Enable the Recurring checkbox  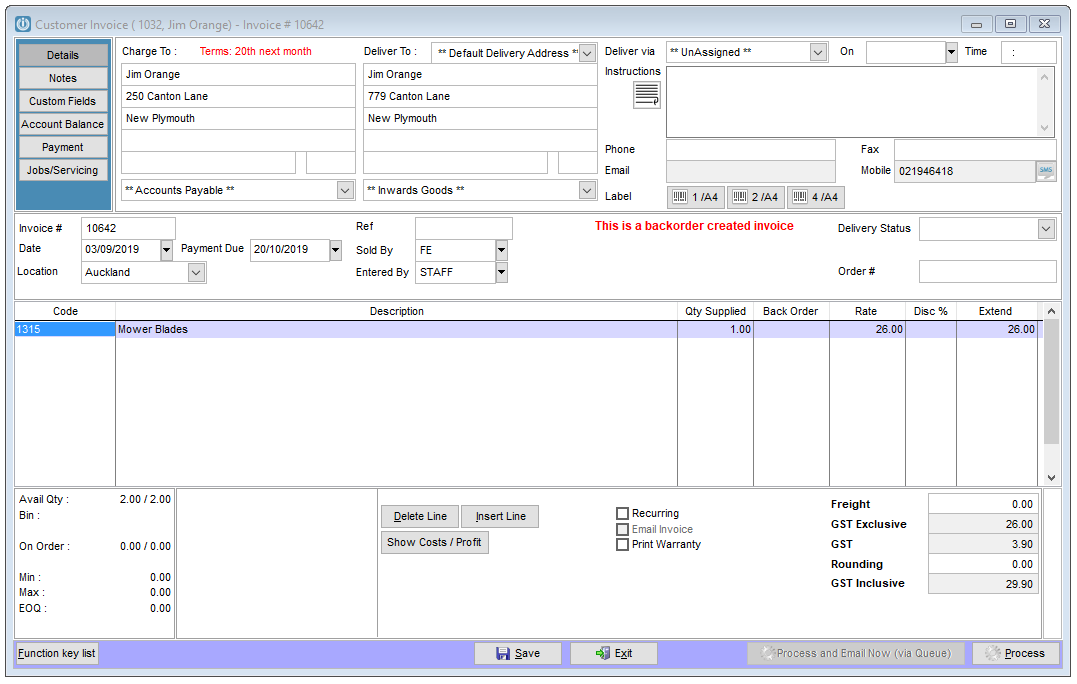(622, 513)
